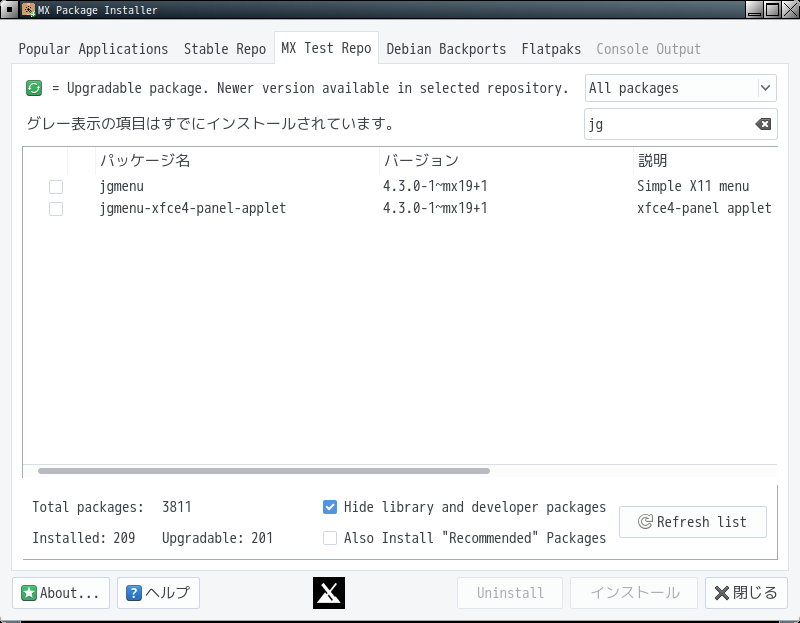Click the Uninstall button
This screenshot has height=623, width=800.
pos(510,593)
